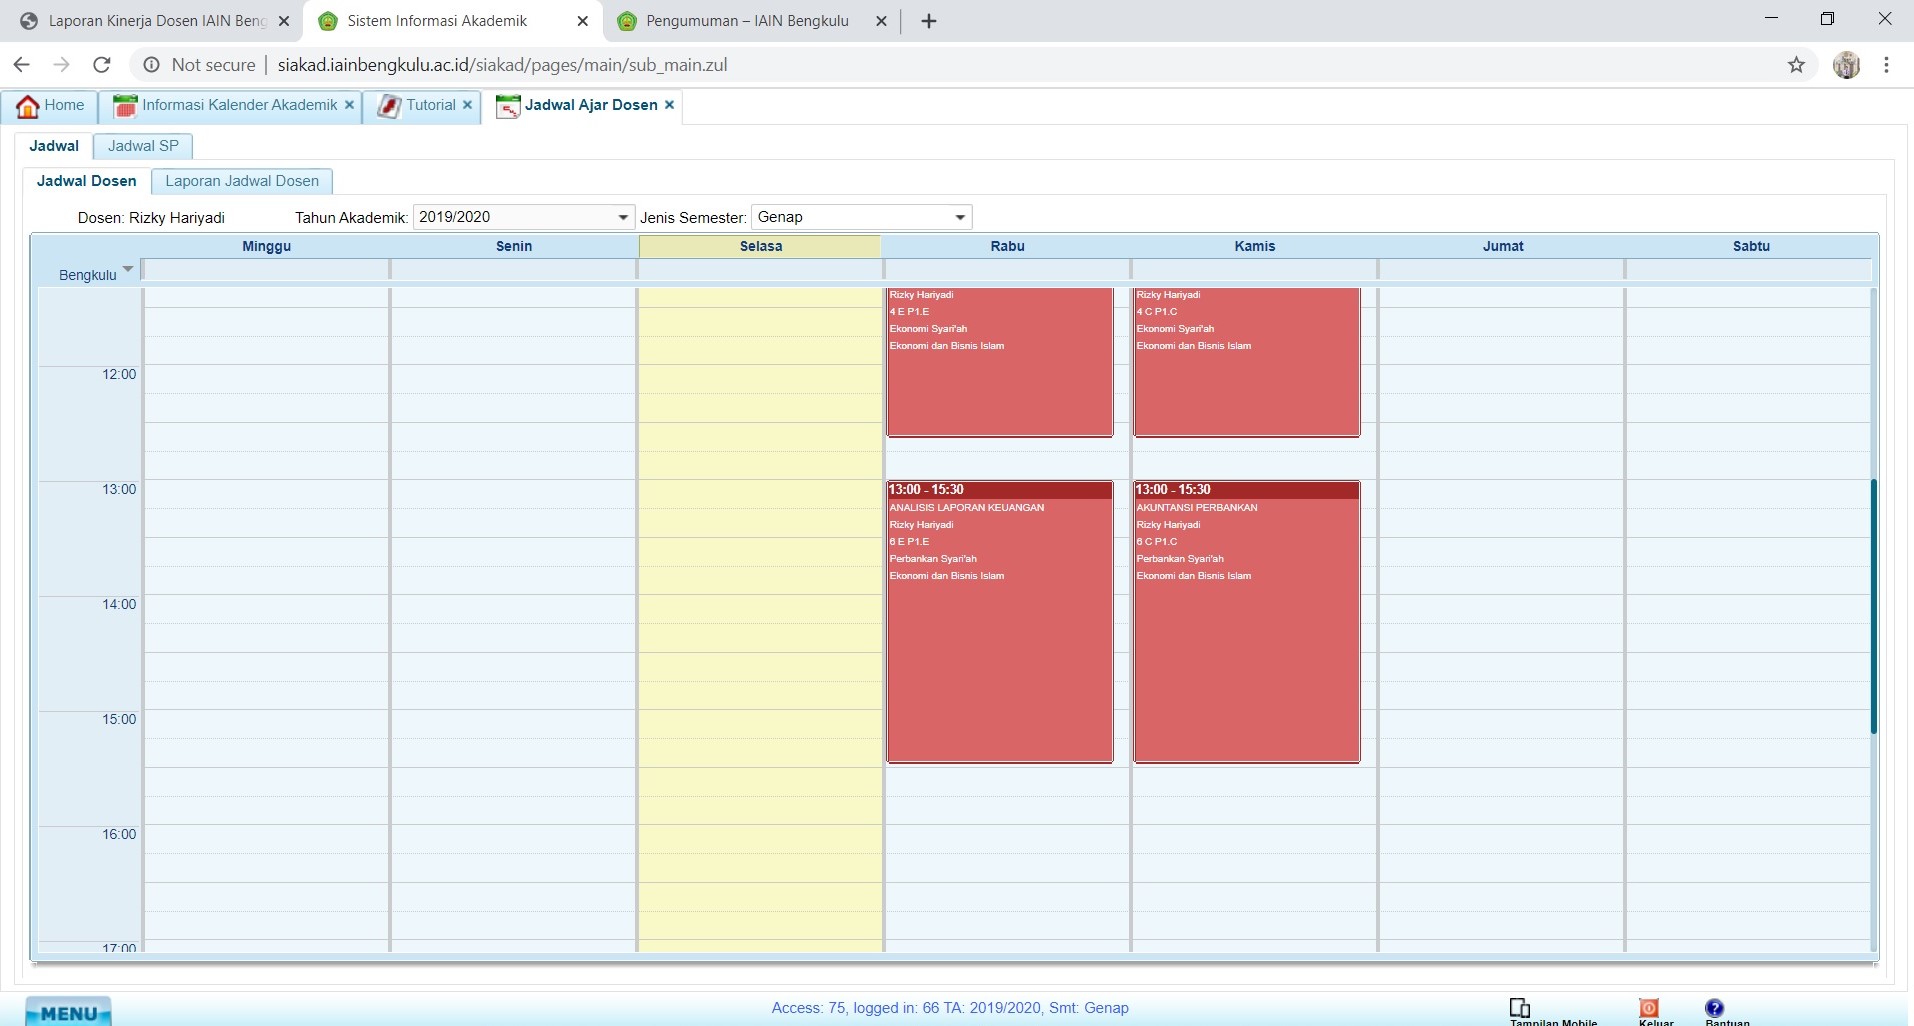Open the Bengkulu timezone dropdown arrow
Viewport: 1914px width, 1026px height.
(x=127, y=270)
